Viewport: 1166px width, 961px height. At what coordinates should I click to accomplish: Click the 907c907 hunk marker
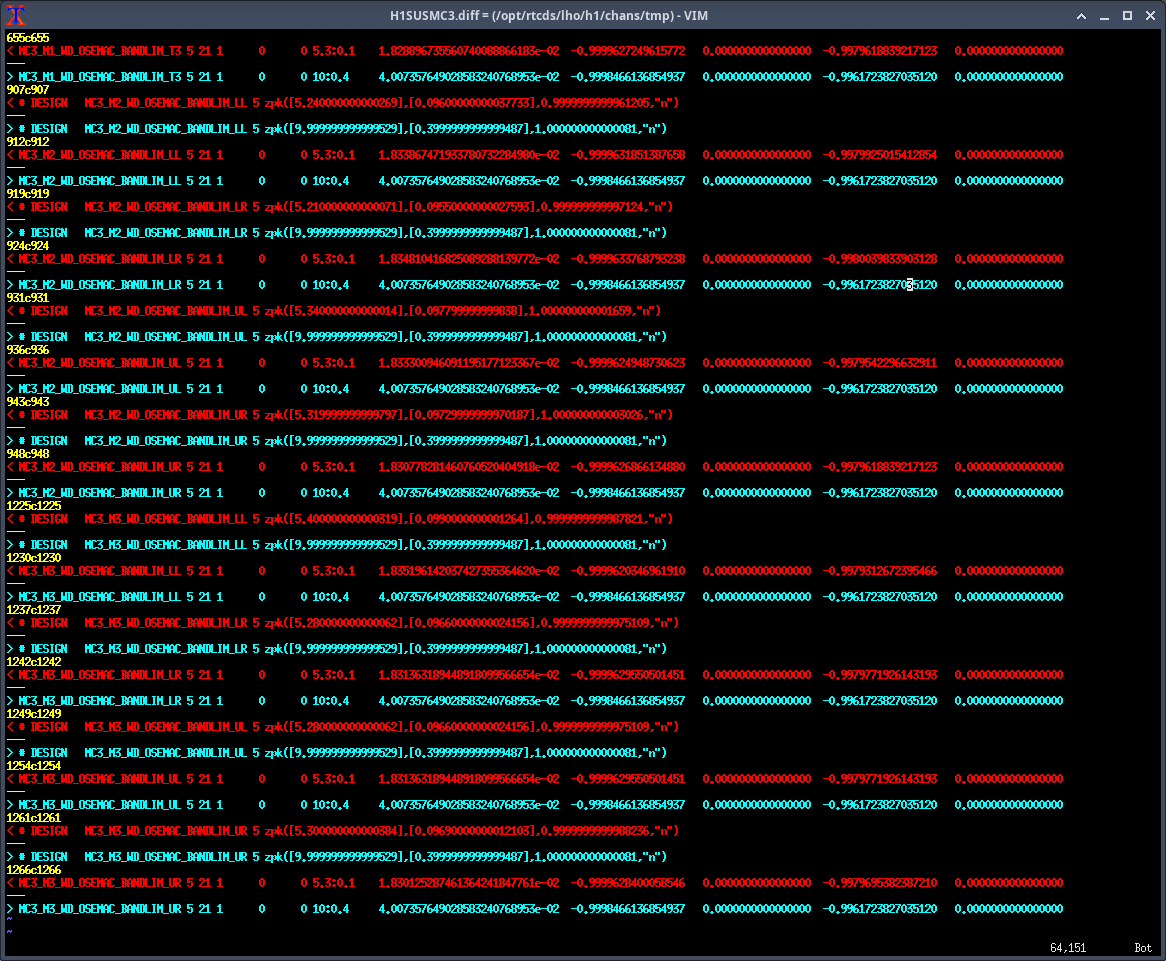27,89
